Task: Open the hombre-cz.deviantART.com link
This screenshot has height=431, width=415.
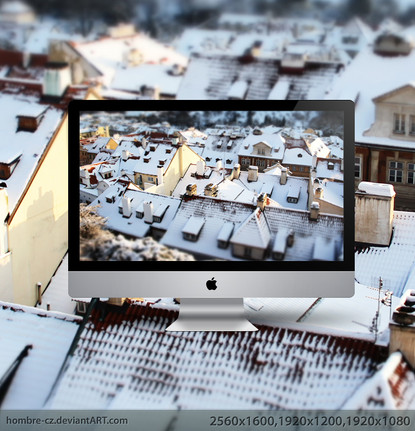Action: tap(67, 420)
